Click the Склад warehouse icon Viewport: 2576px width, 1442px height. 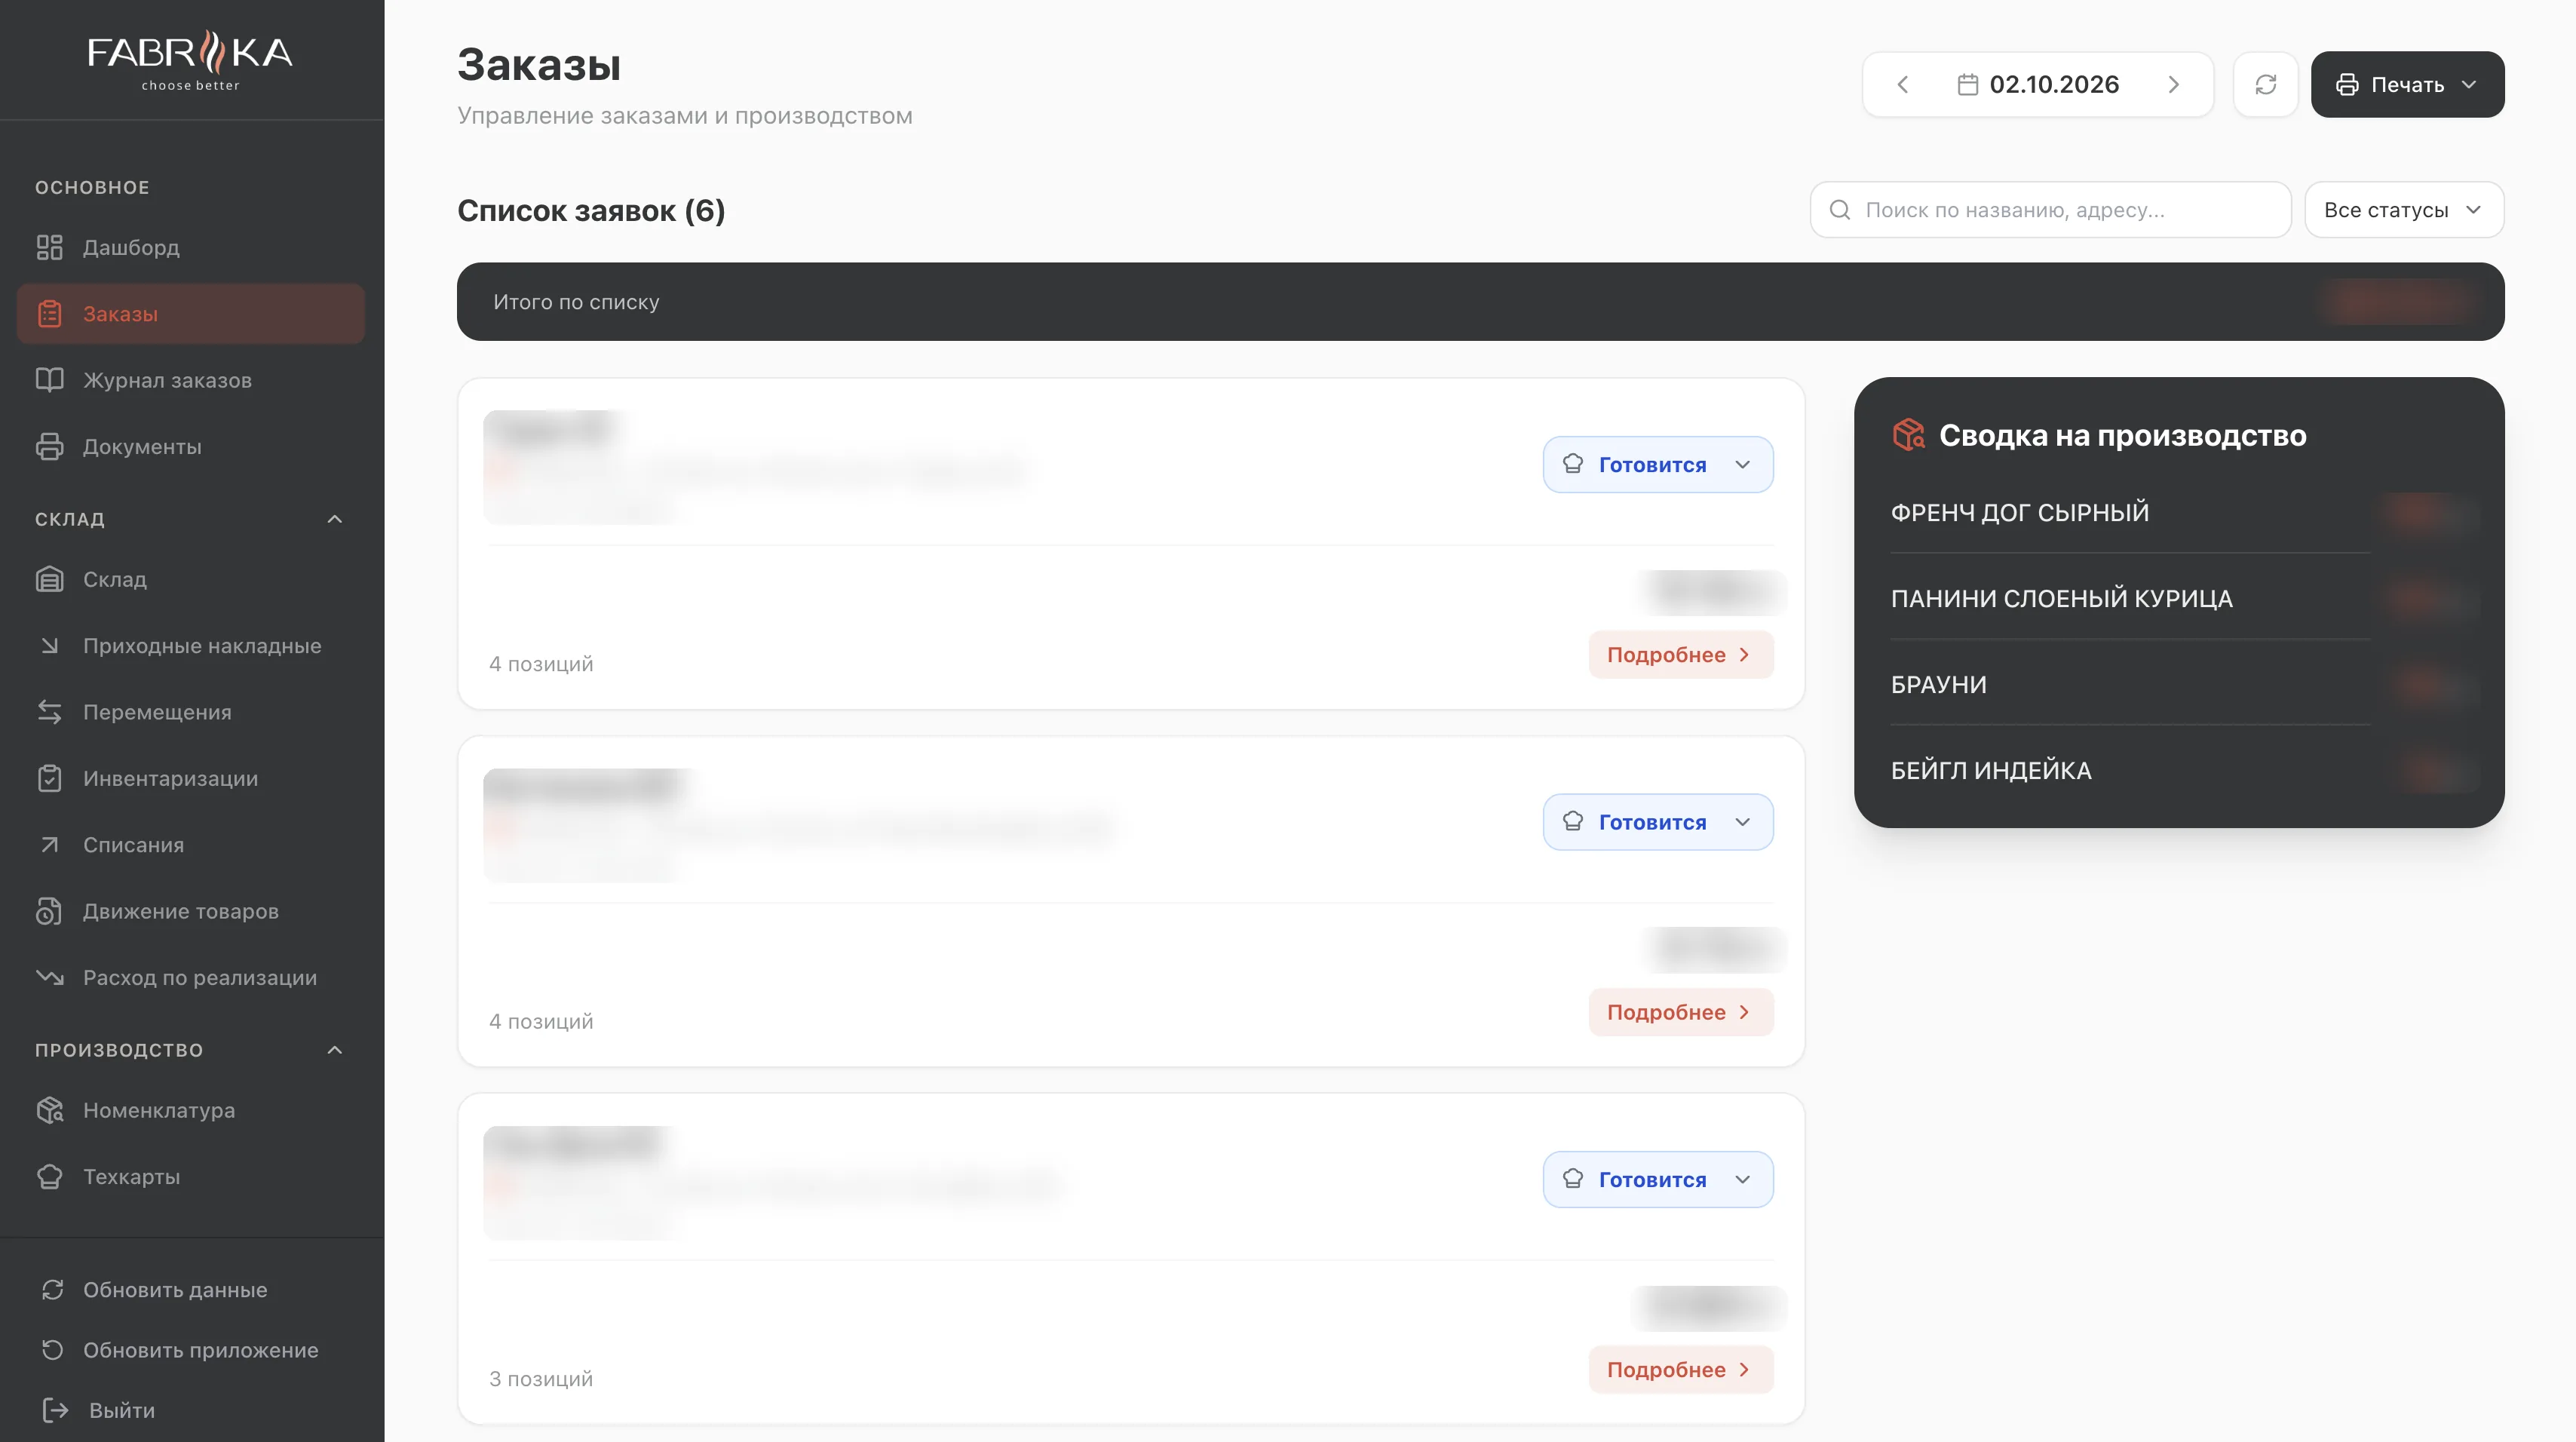coord(49,579)
